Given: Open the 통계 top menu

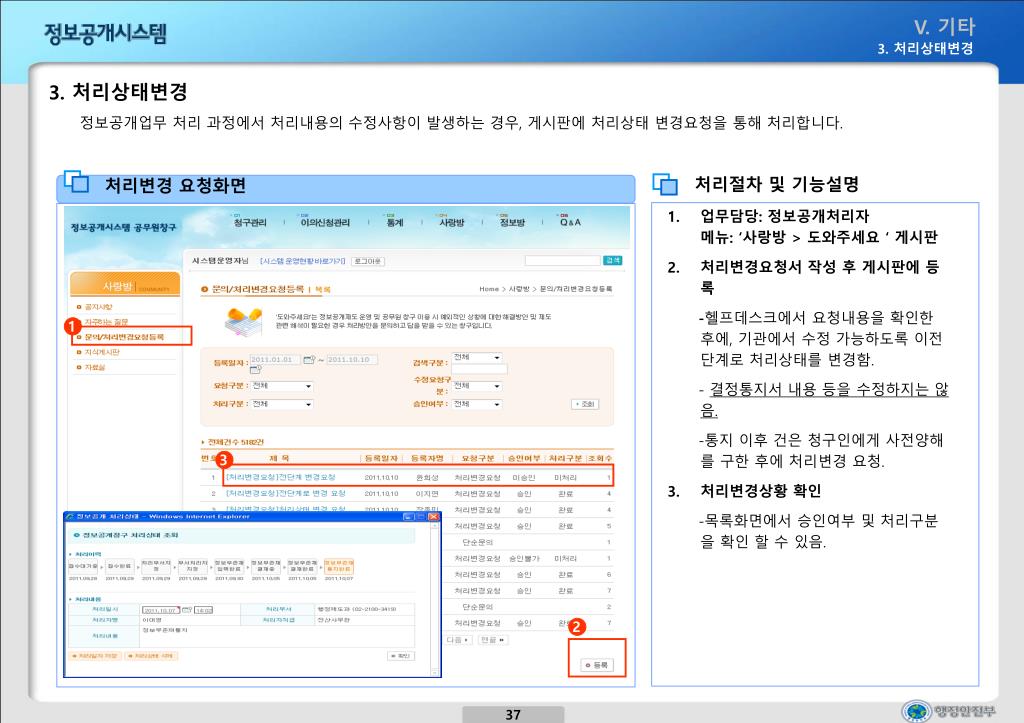Looking at the screenshot, I should 394,222.
